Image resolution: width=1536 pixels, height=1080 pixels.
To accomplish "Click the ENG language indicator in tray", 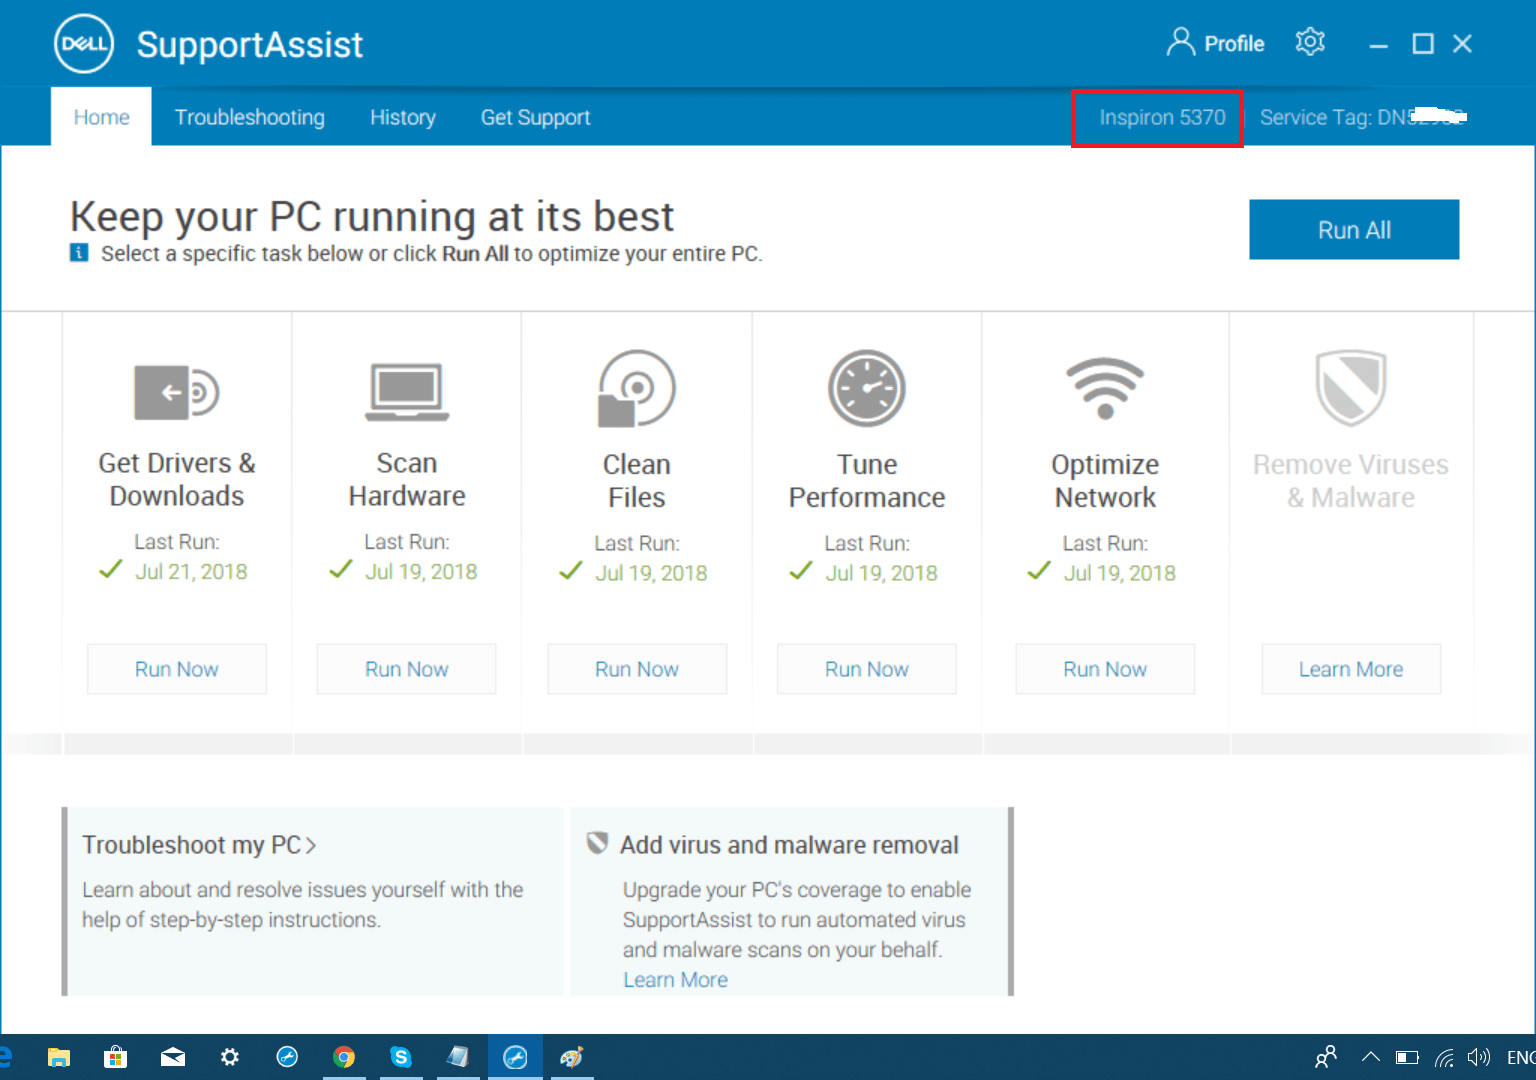I will click(x=1521, y=1057).
